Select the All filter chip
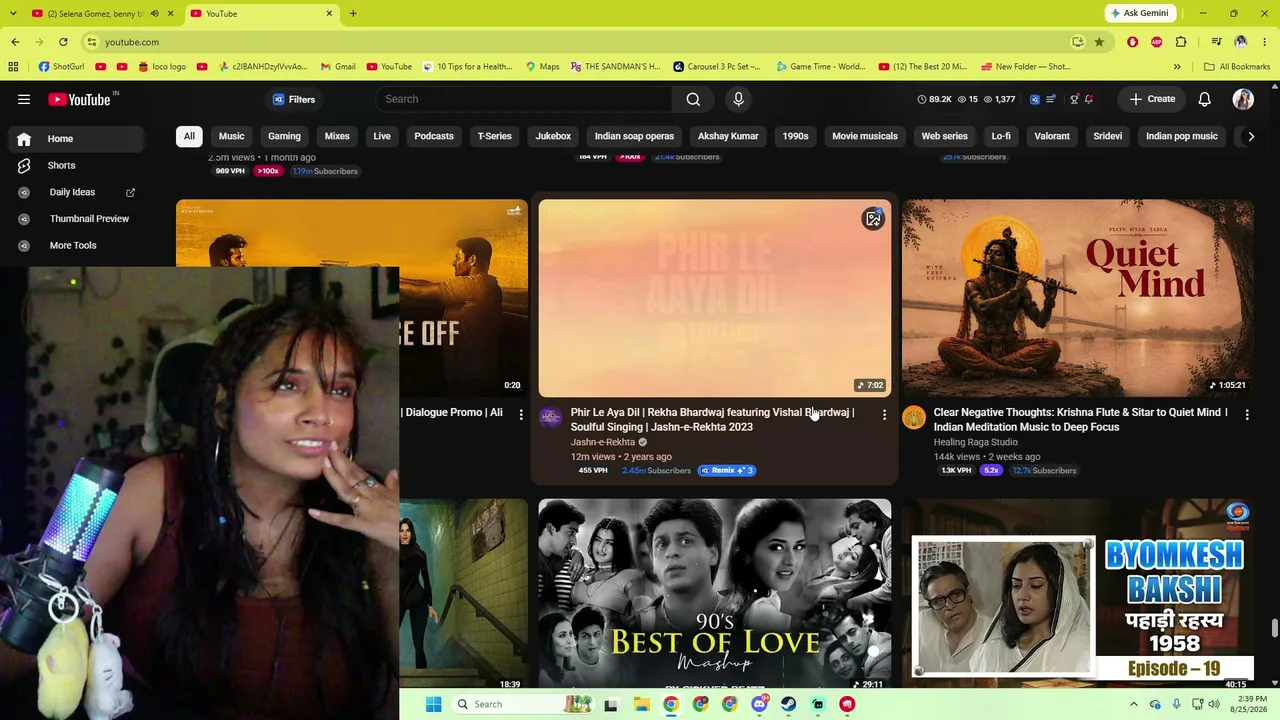Viewport: 1280px width, 720px height. (189, 136)
